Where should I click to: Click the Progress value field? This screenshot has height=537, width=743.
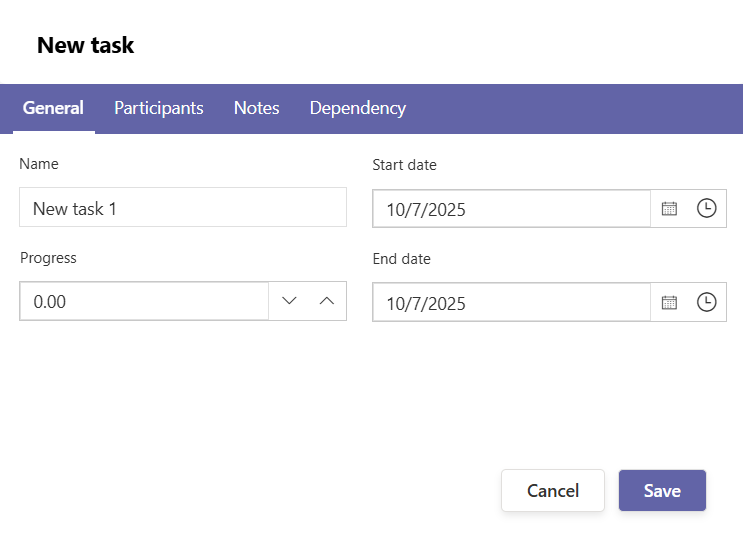click(x=144, y=301)
